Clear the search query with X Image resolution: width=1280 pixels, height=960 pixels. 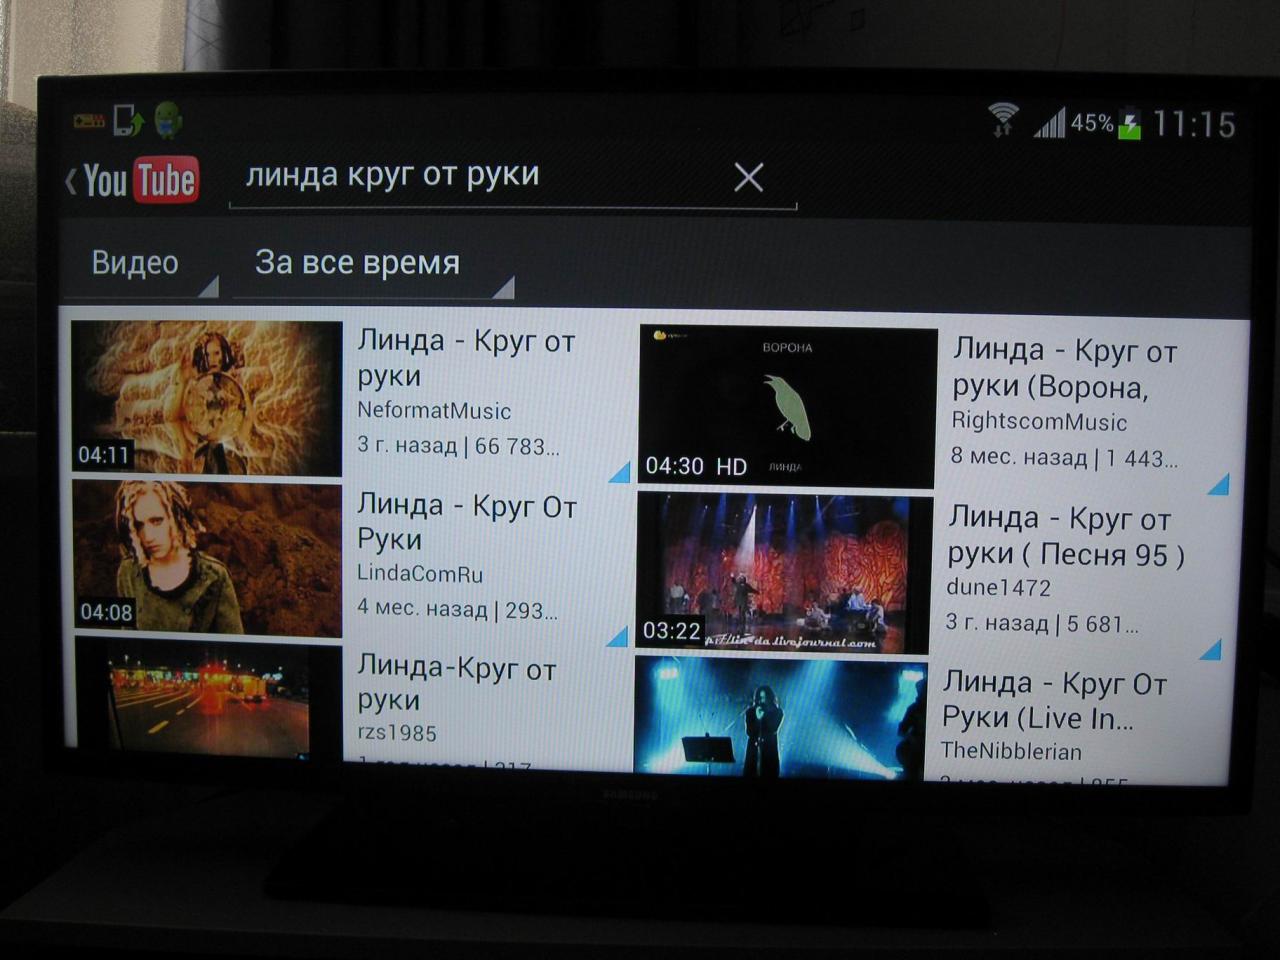click(x=748, y=178)
